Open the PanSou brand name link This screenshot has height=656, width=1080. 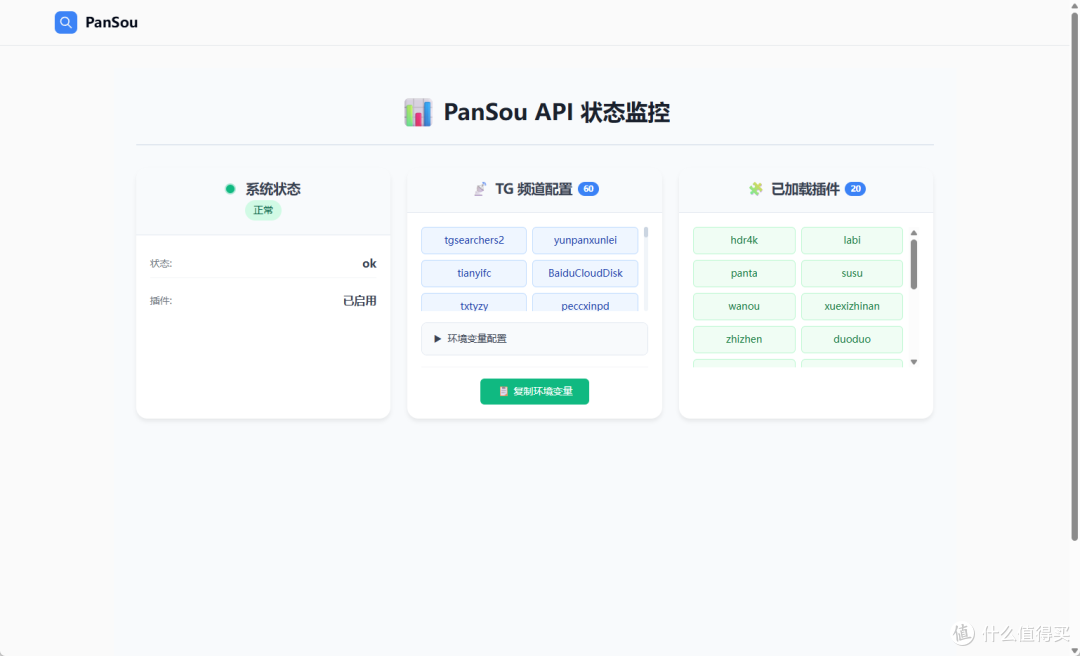112,23
